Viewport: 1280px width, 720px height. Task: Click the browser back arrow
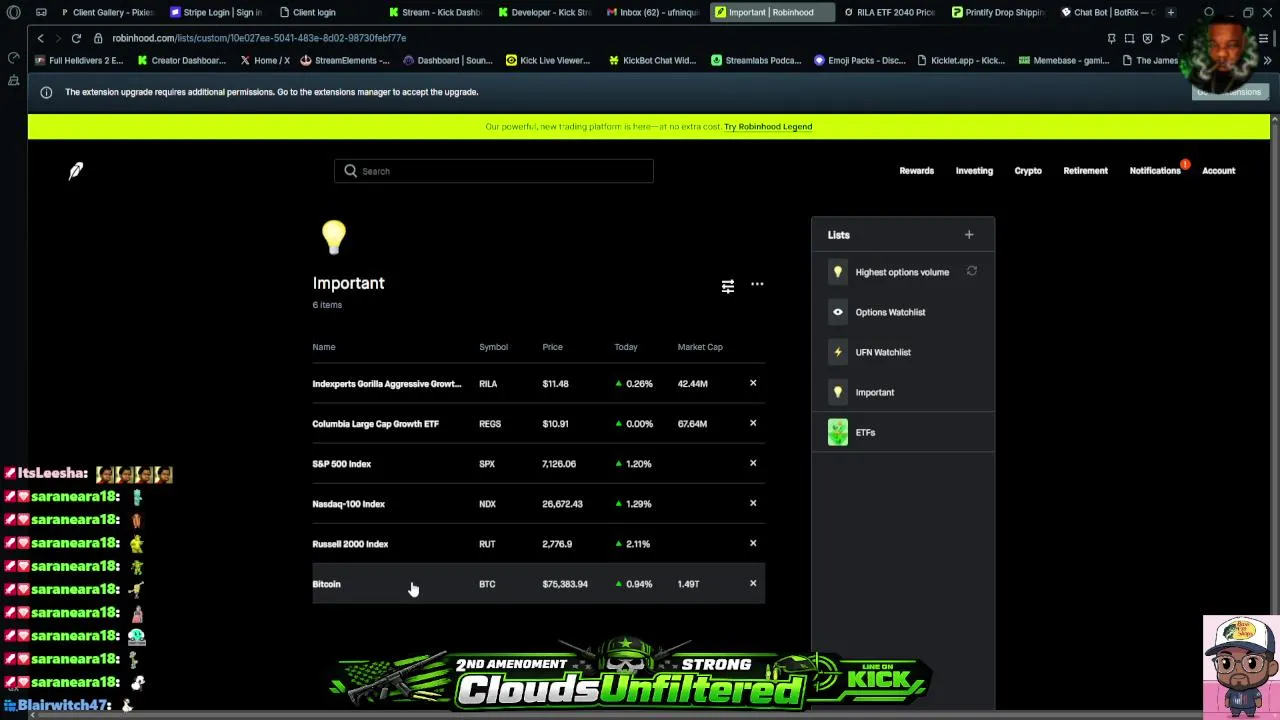coord(40,38)
